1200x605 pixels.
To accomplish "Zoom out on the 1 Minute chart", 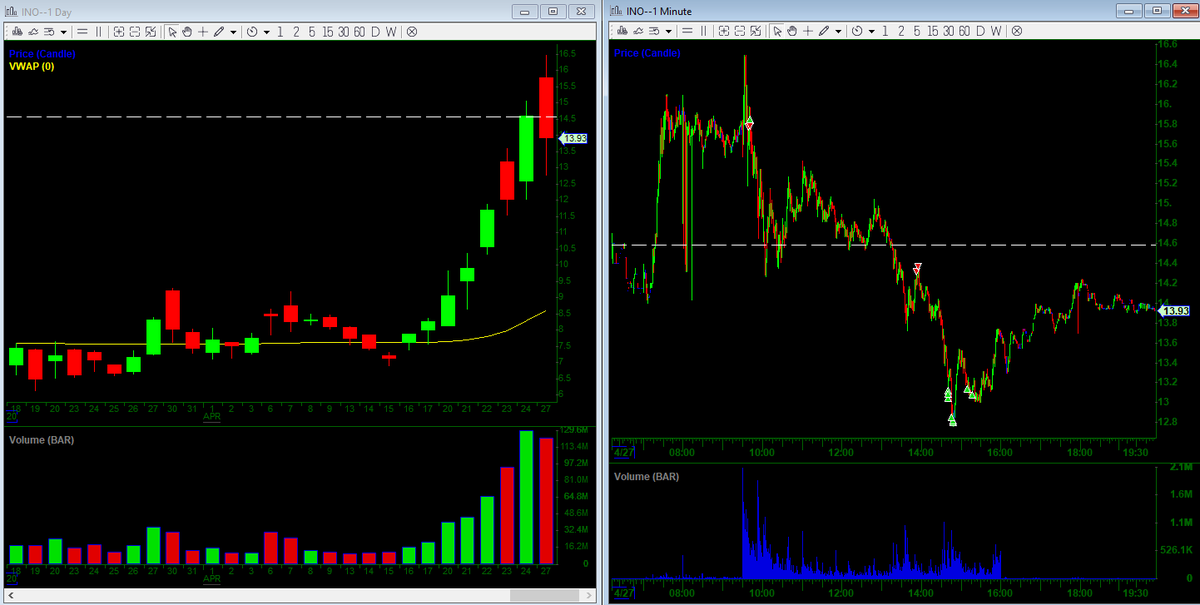I will (740, 31).
